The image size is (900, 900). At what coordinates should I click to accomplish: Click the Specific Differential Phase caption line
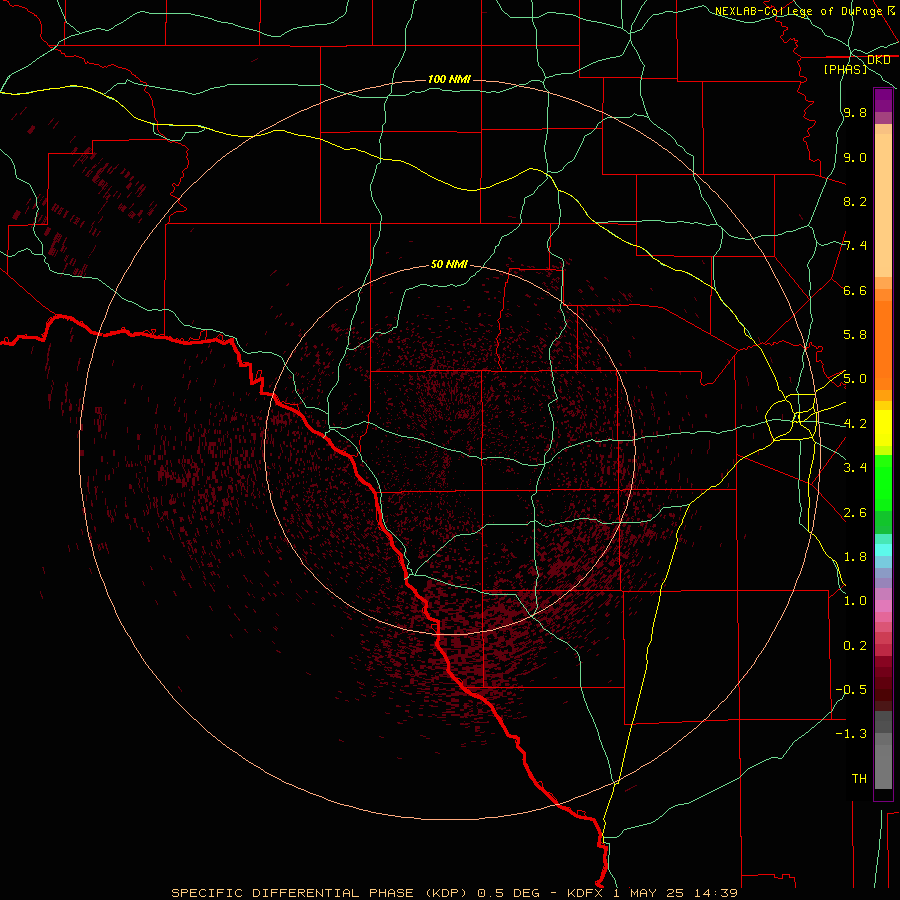(455, 893)
